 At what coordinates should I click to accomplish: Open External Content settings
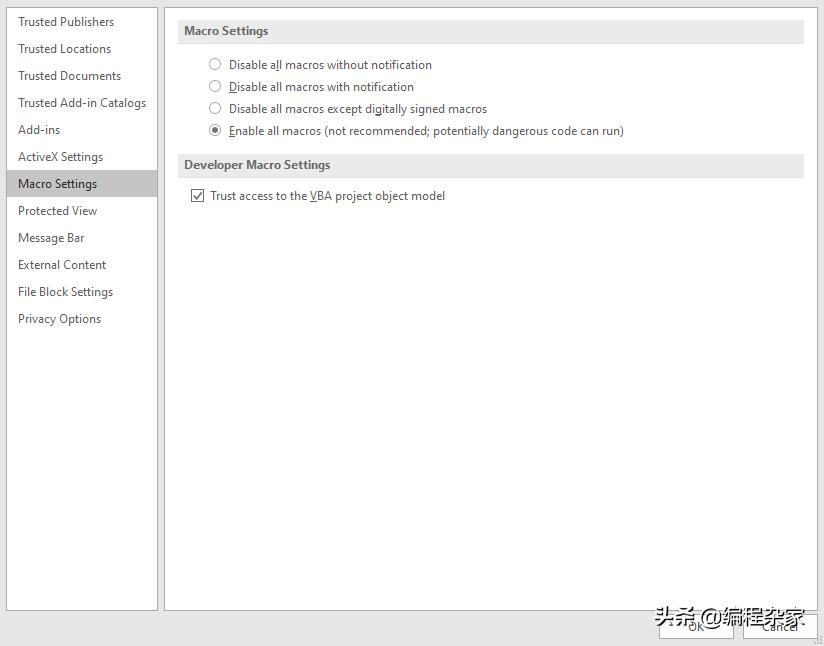click(x=61, y=264)
